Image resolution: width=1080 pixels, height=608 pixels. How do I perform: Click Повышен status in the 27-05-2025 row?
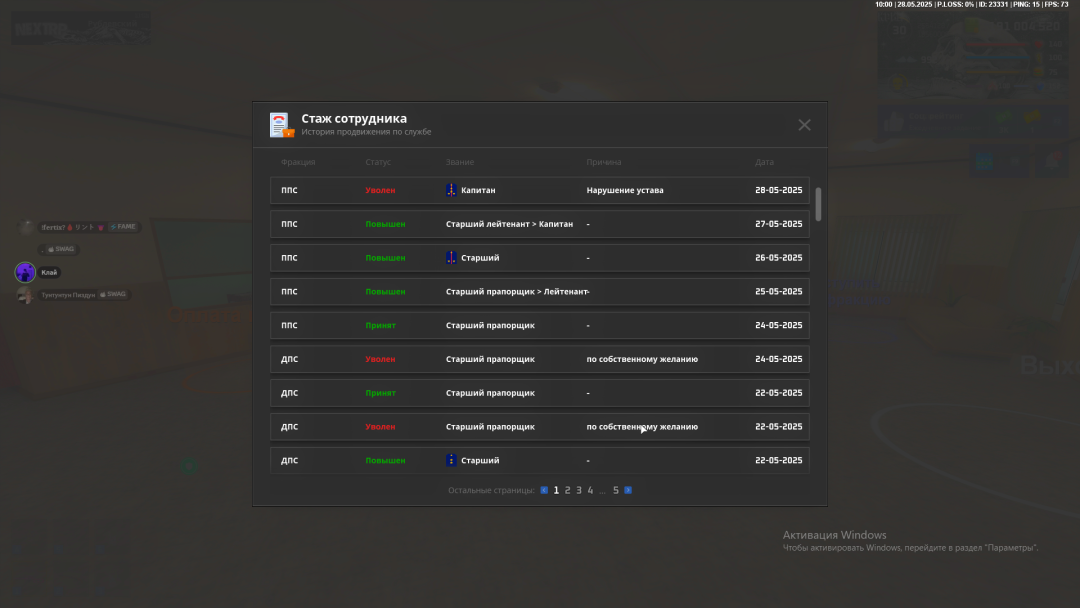[386, 224]
